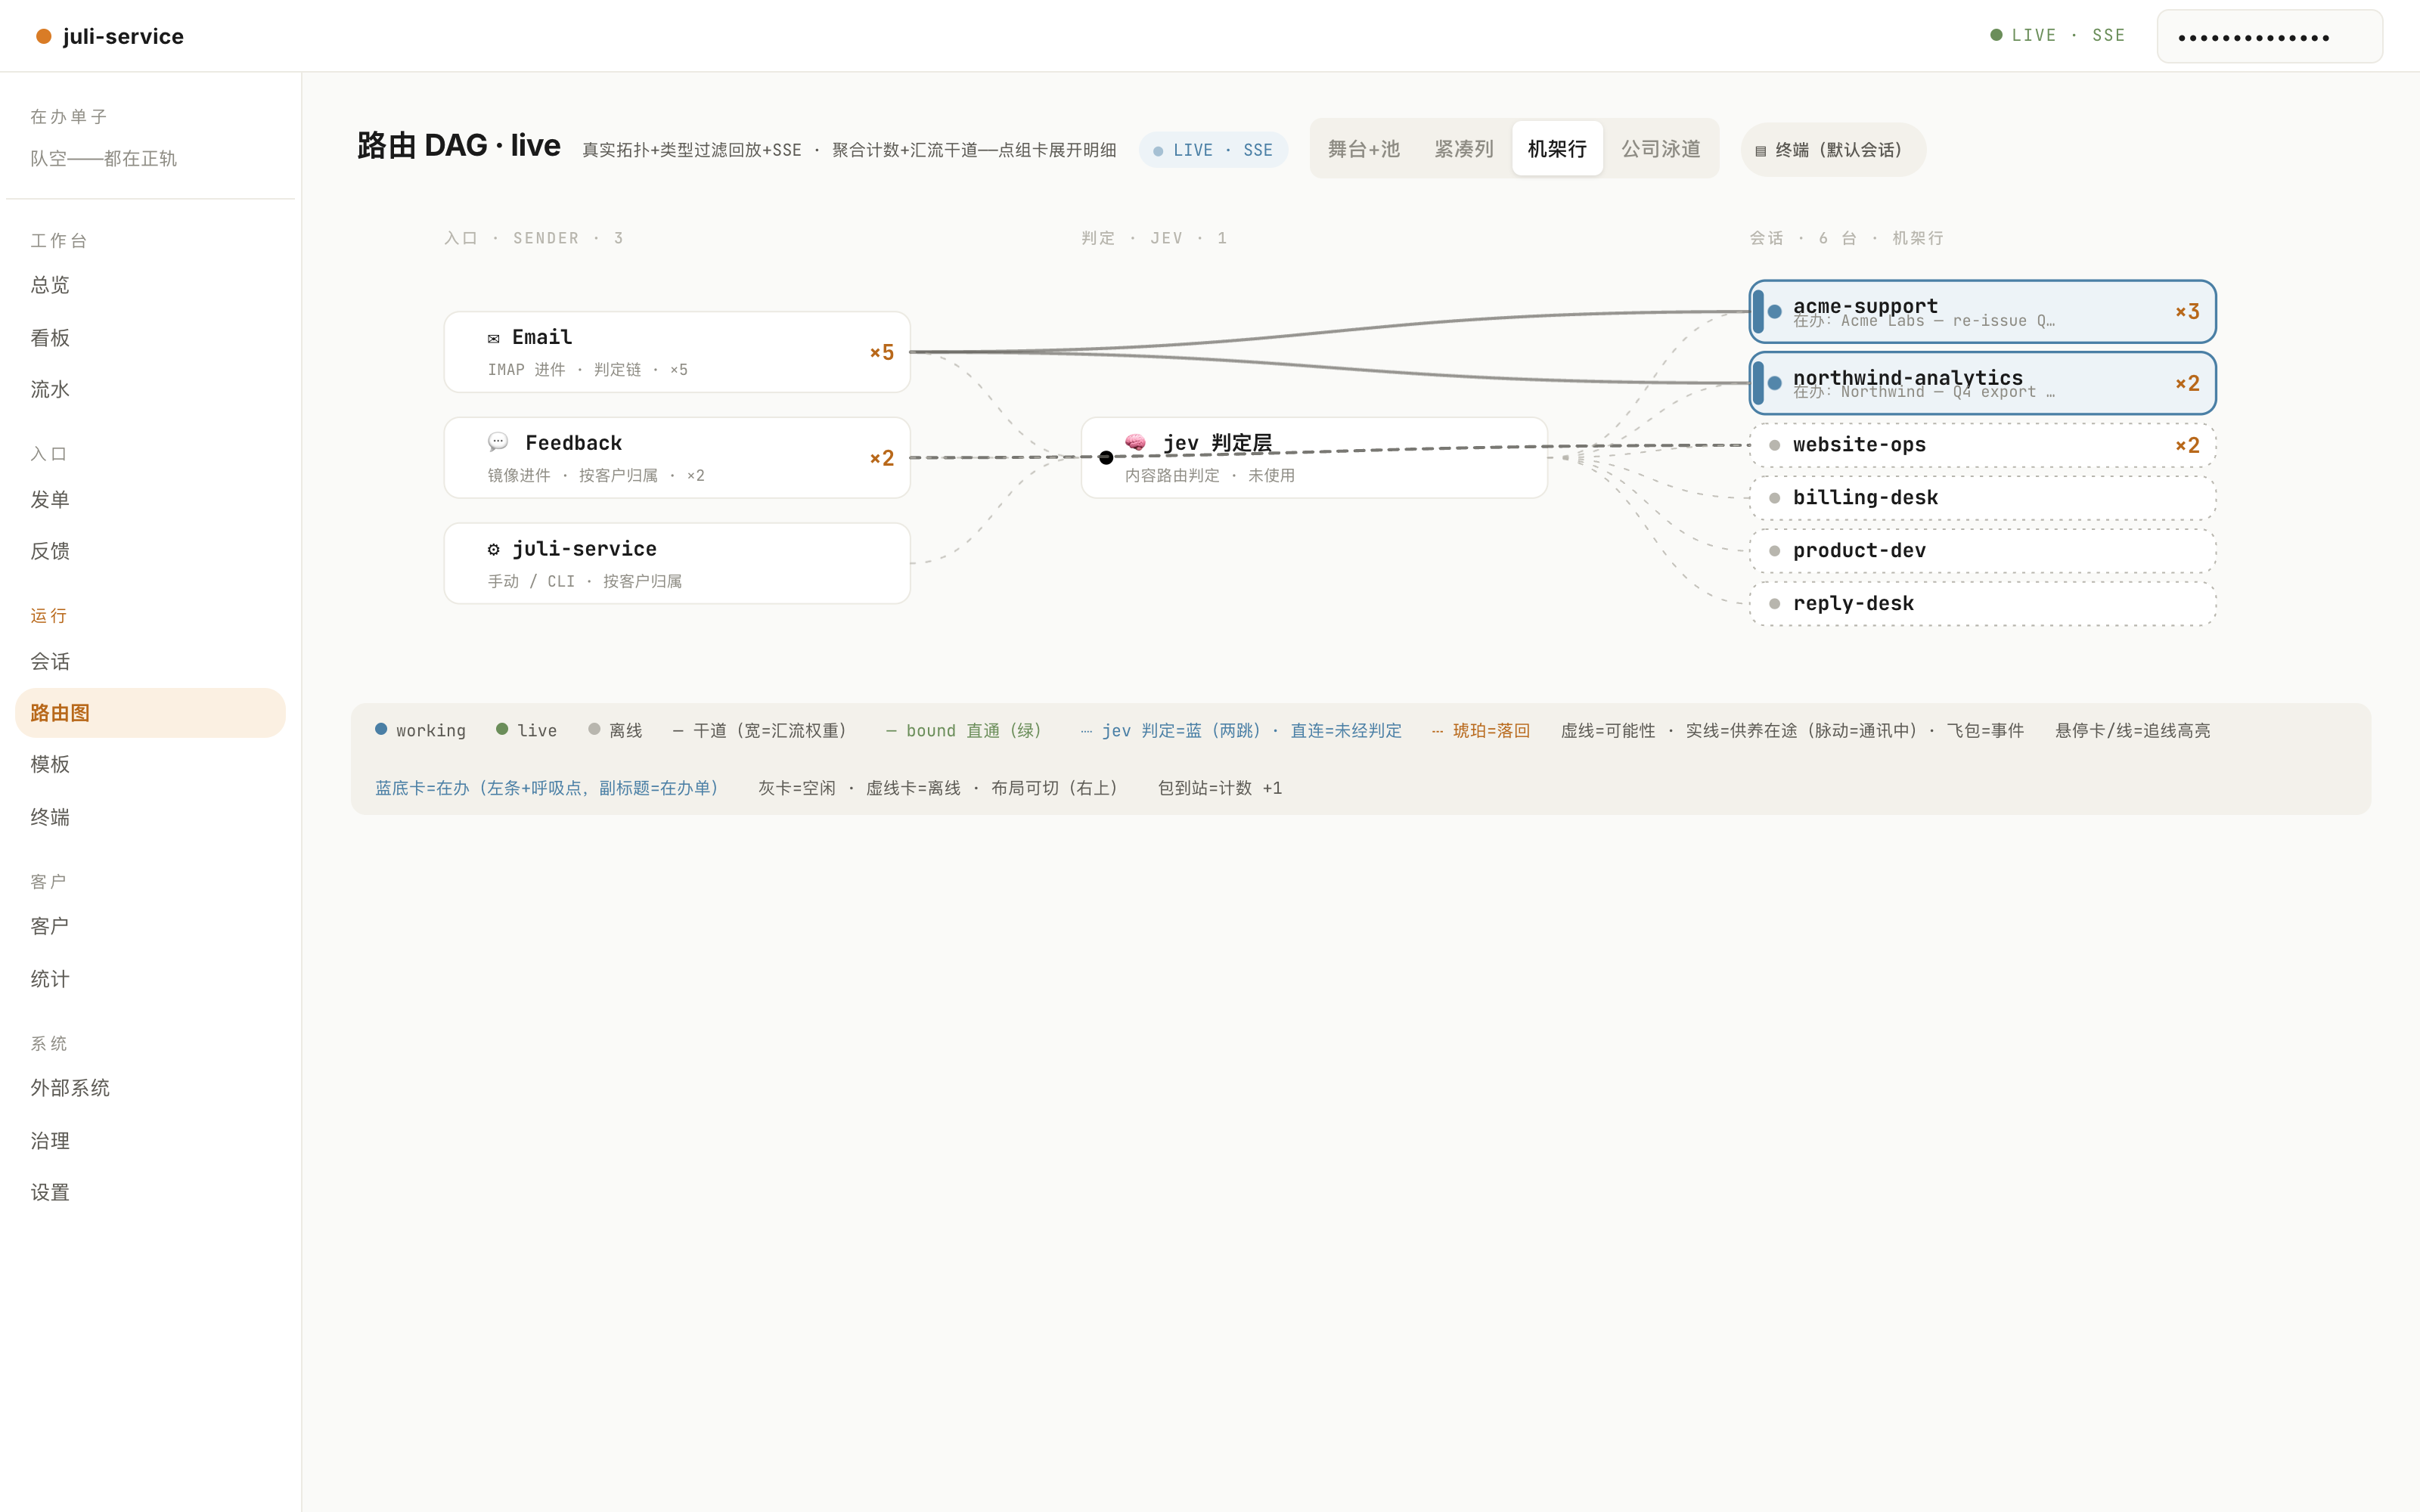The width and height of the screenshot is (2420, 1512).
Task: Switch to 紧凑列 layout tab
Action: (1463, 149)
